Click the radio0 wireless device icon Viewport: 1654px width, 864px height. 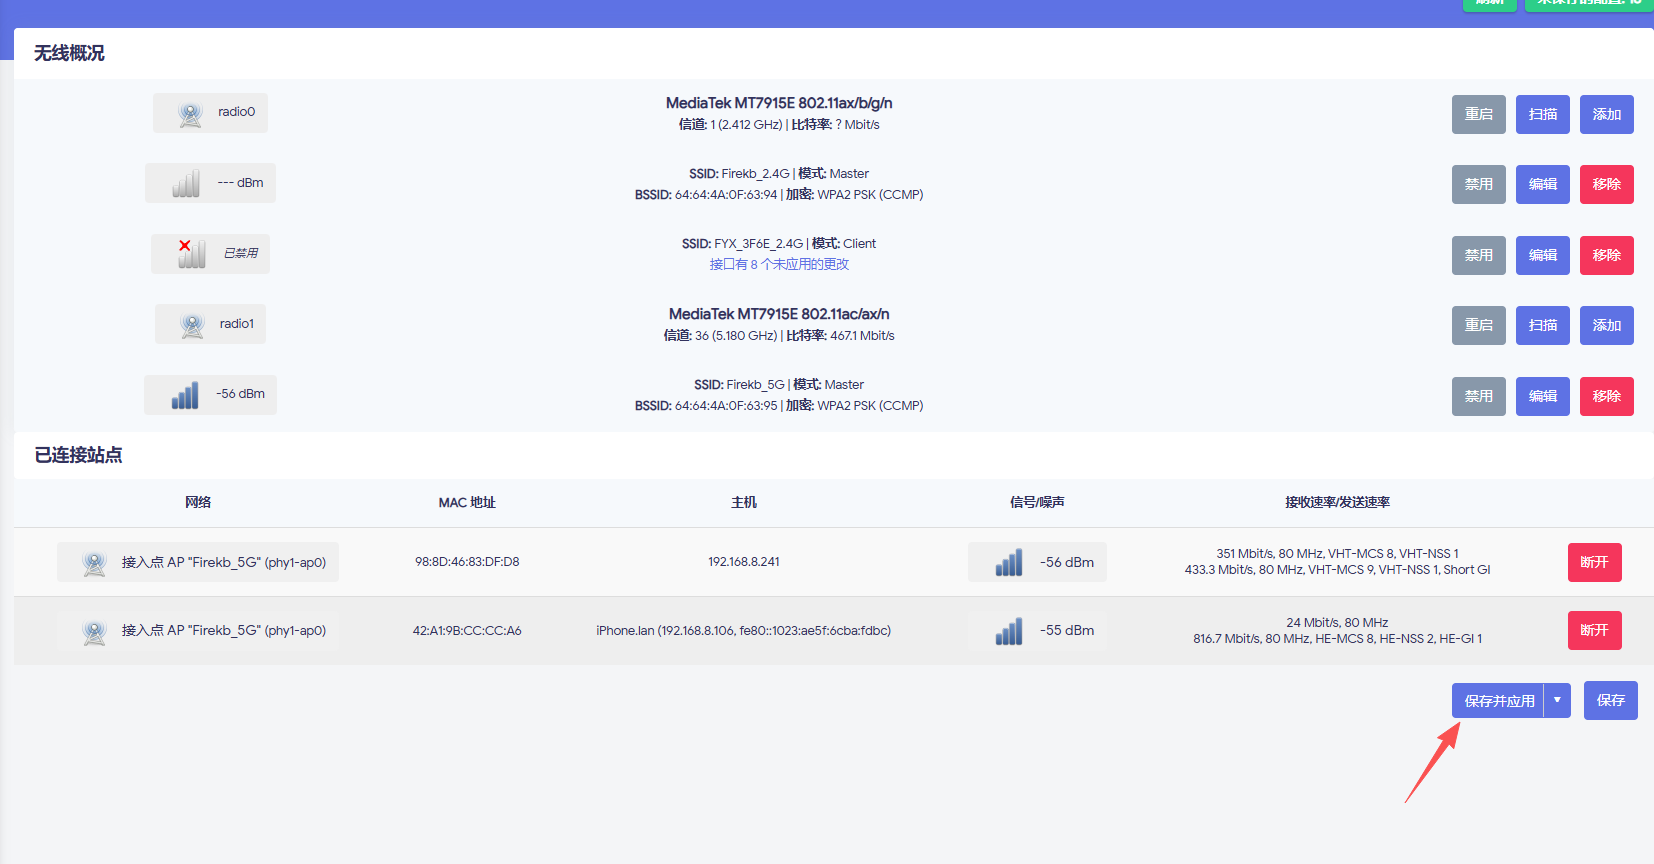click(190, 113)
